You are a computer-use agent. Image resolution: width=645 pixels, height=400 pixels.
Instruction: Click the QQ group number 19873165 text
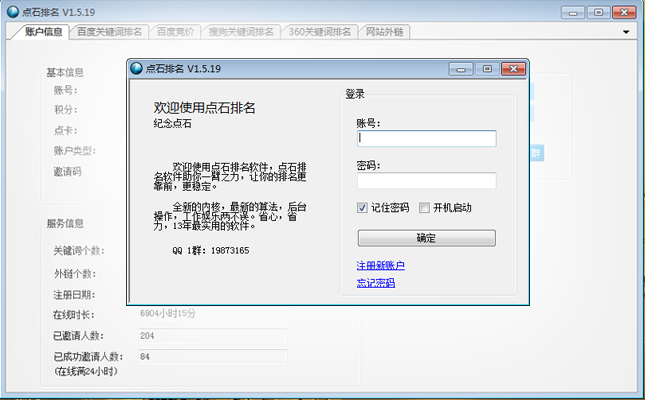coord(230,251)
